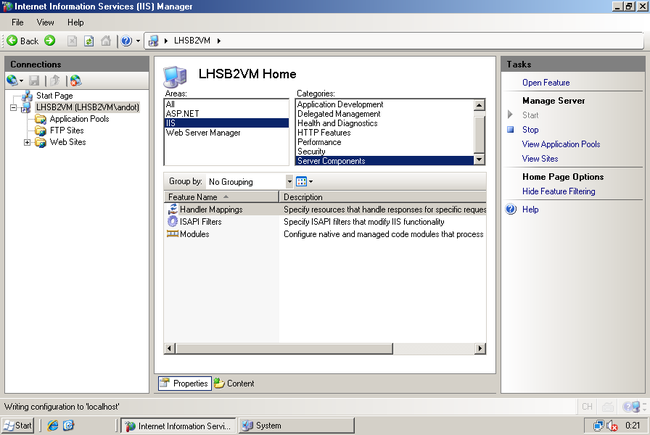Click View Application Pools link

tap(561, 144)
